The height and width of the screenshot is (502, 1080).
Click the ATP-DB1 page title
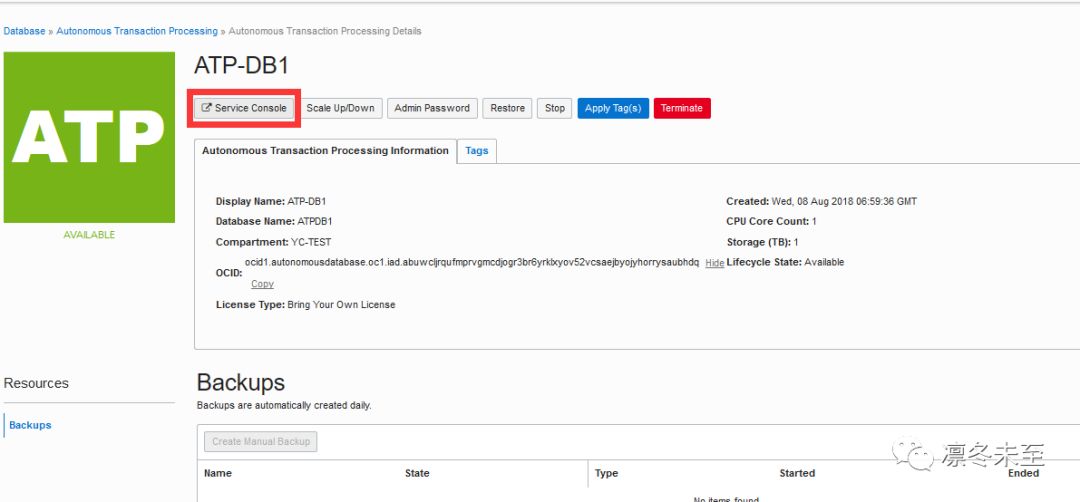click(x=242, y=65)
